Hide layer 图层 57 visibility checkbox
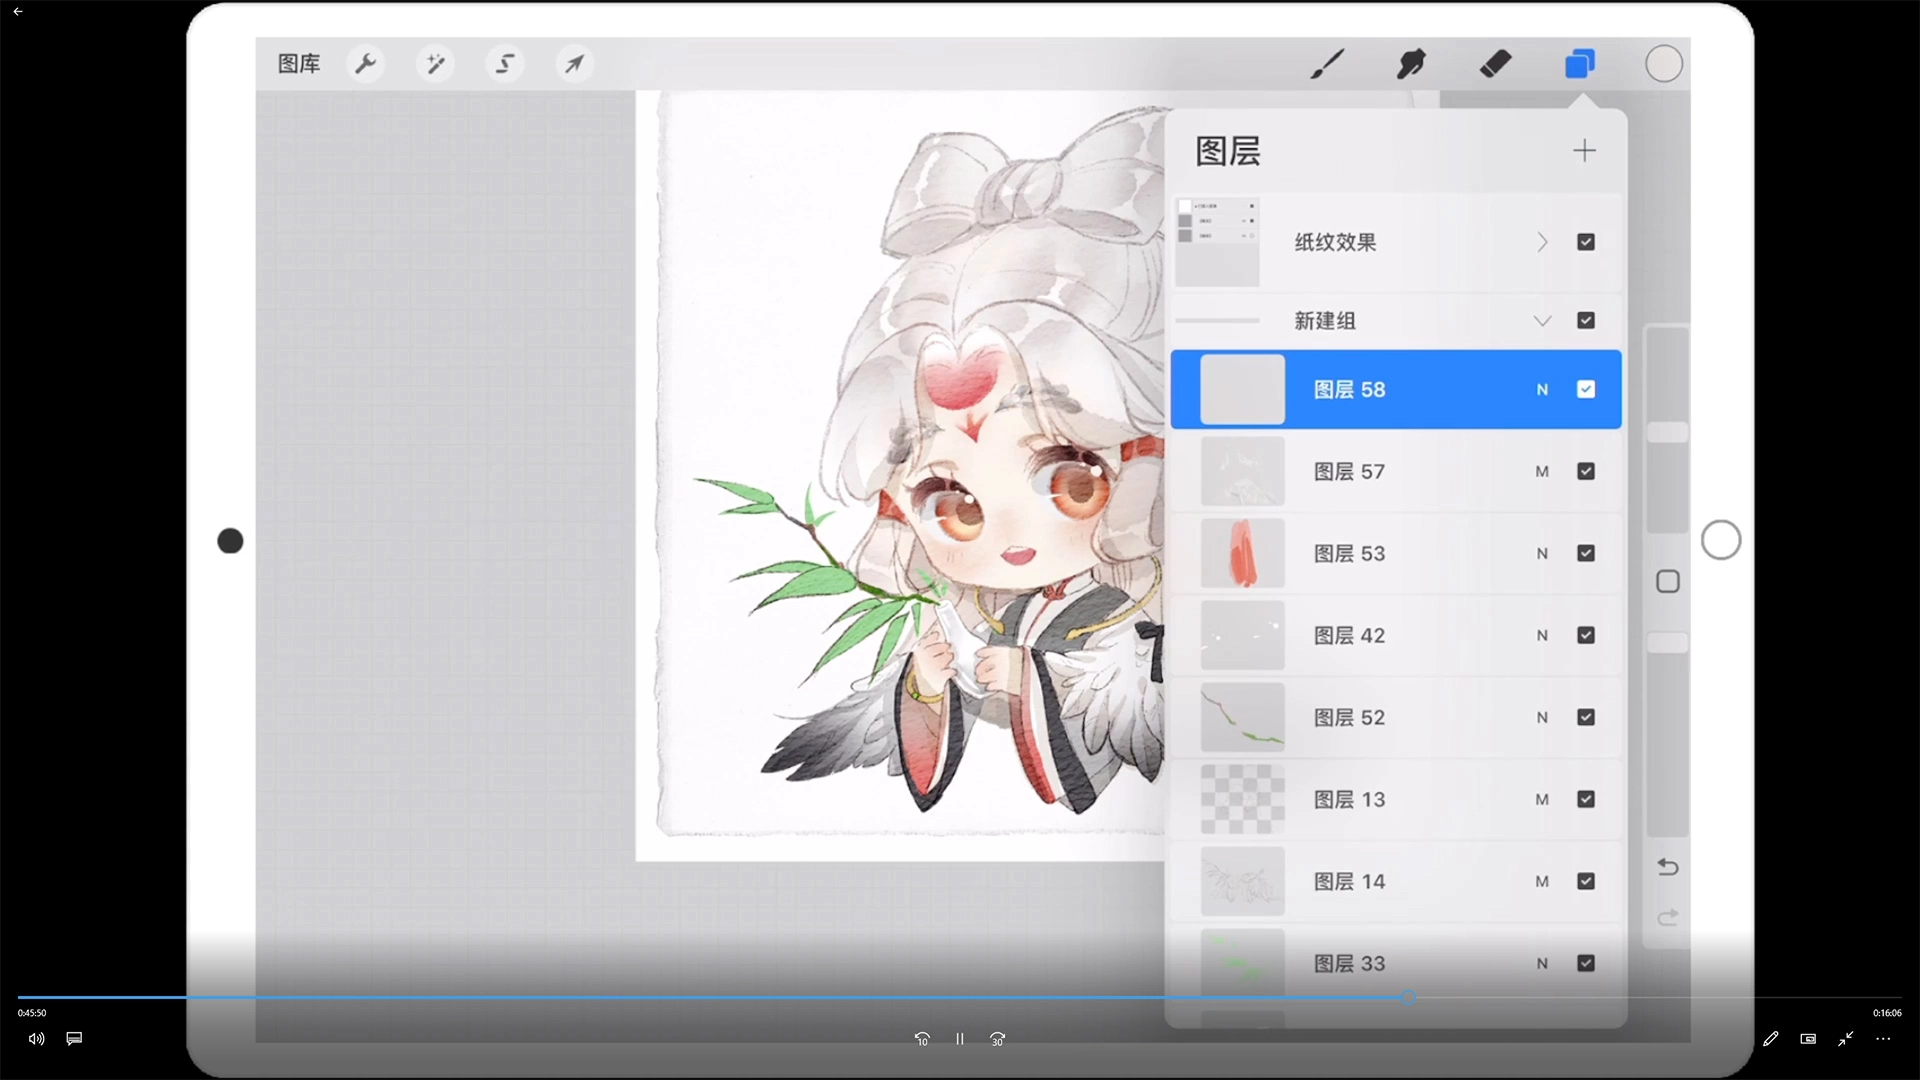This screenshot has width=1920, height=1080. click(x=1586, y=471)
